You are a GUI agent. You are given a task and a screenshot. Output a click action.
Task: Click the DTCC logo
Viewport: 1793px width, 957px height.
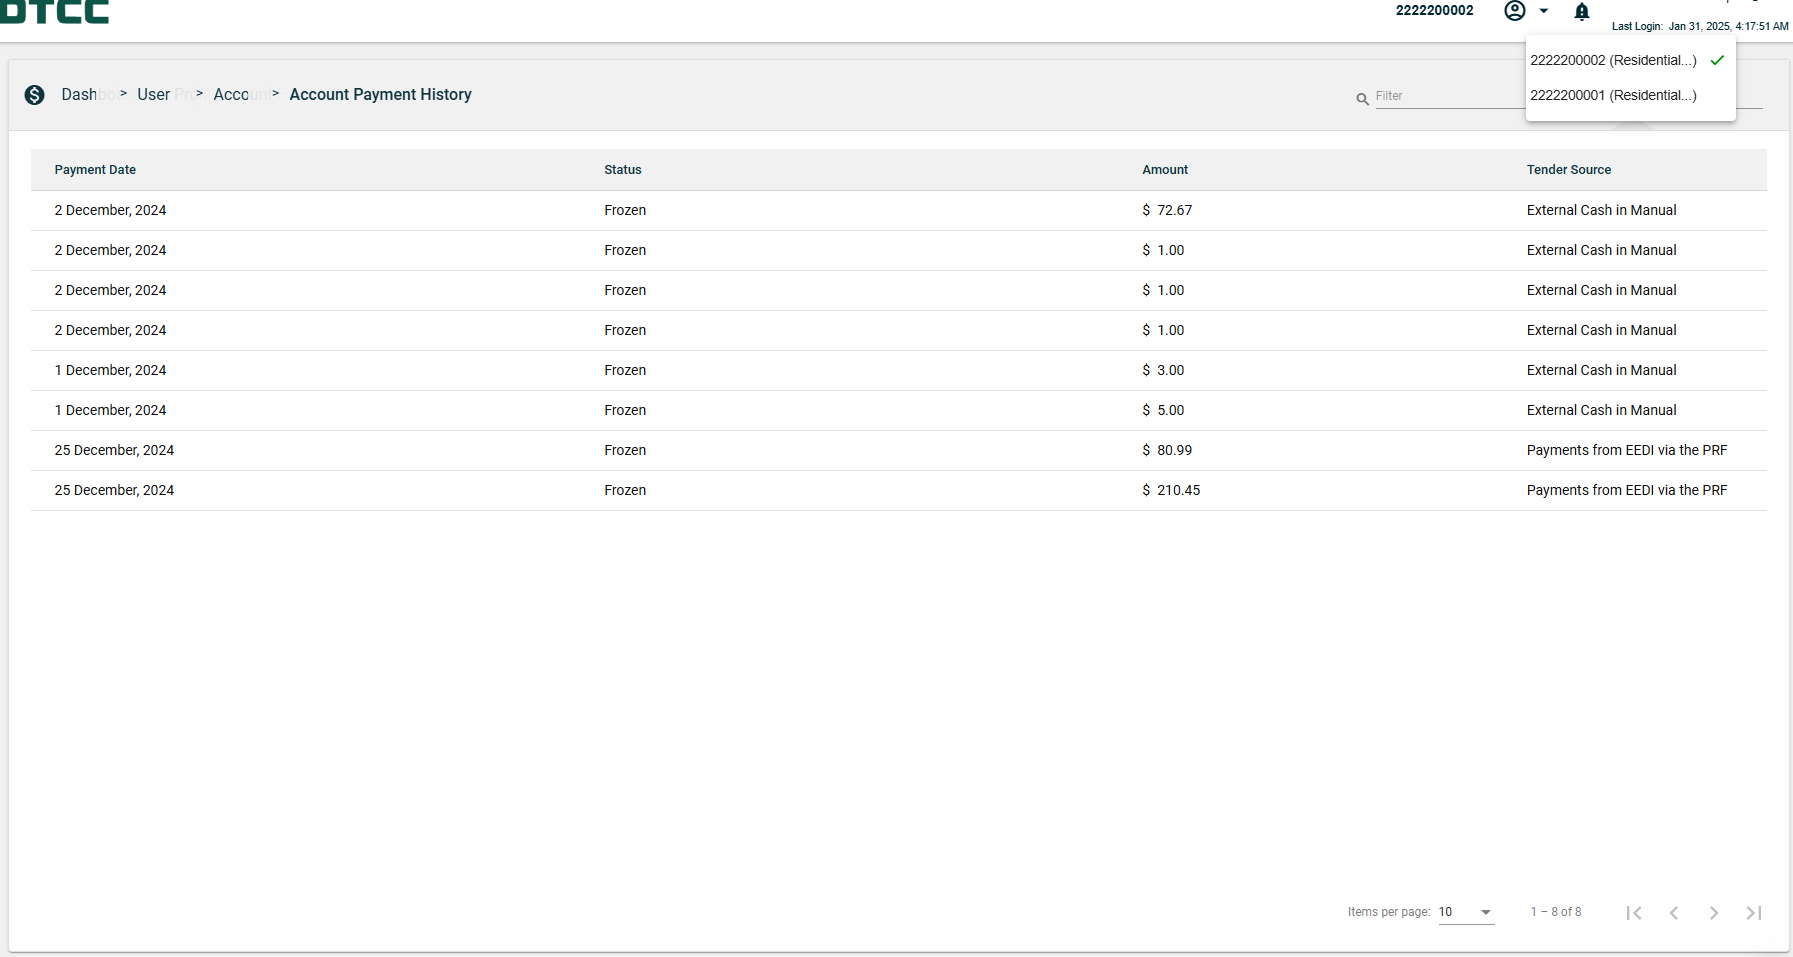[x=55, y=12]
